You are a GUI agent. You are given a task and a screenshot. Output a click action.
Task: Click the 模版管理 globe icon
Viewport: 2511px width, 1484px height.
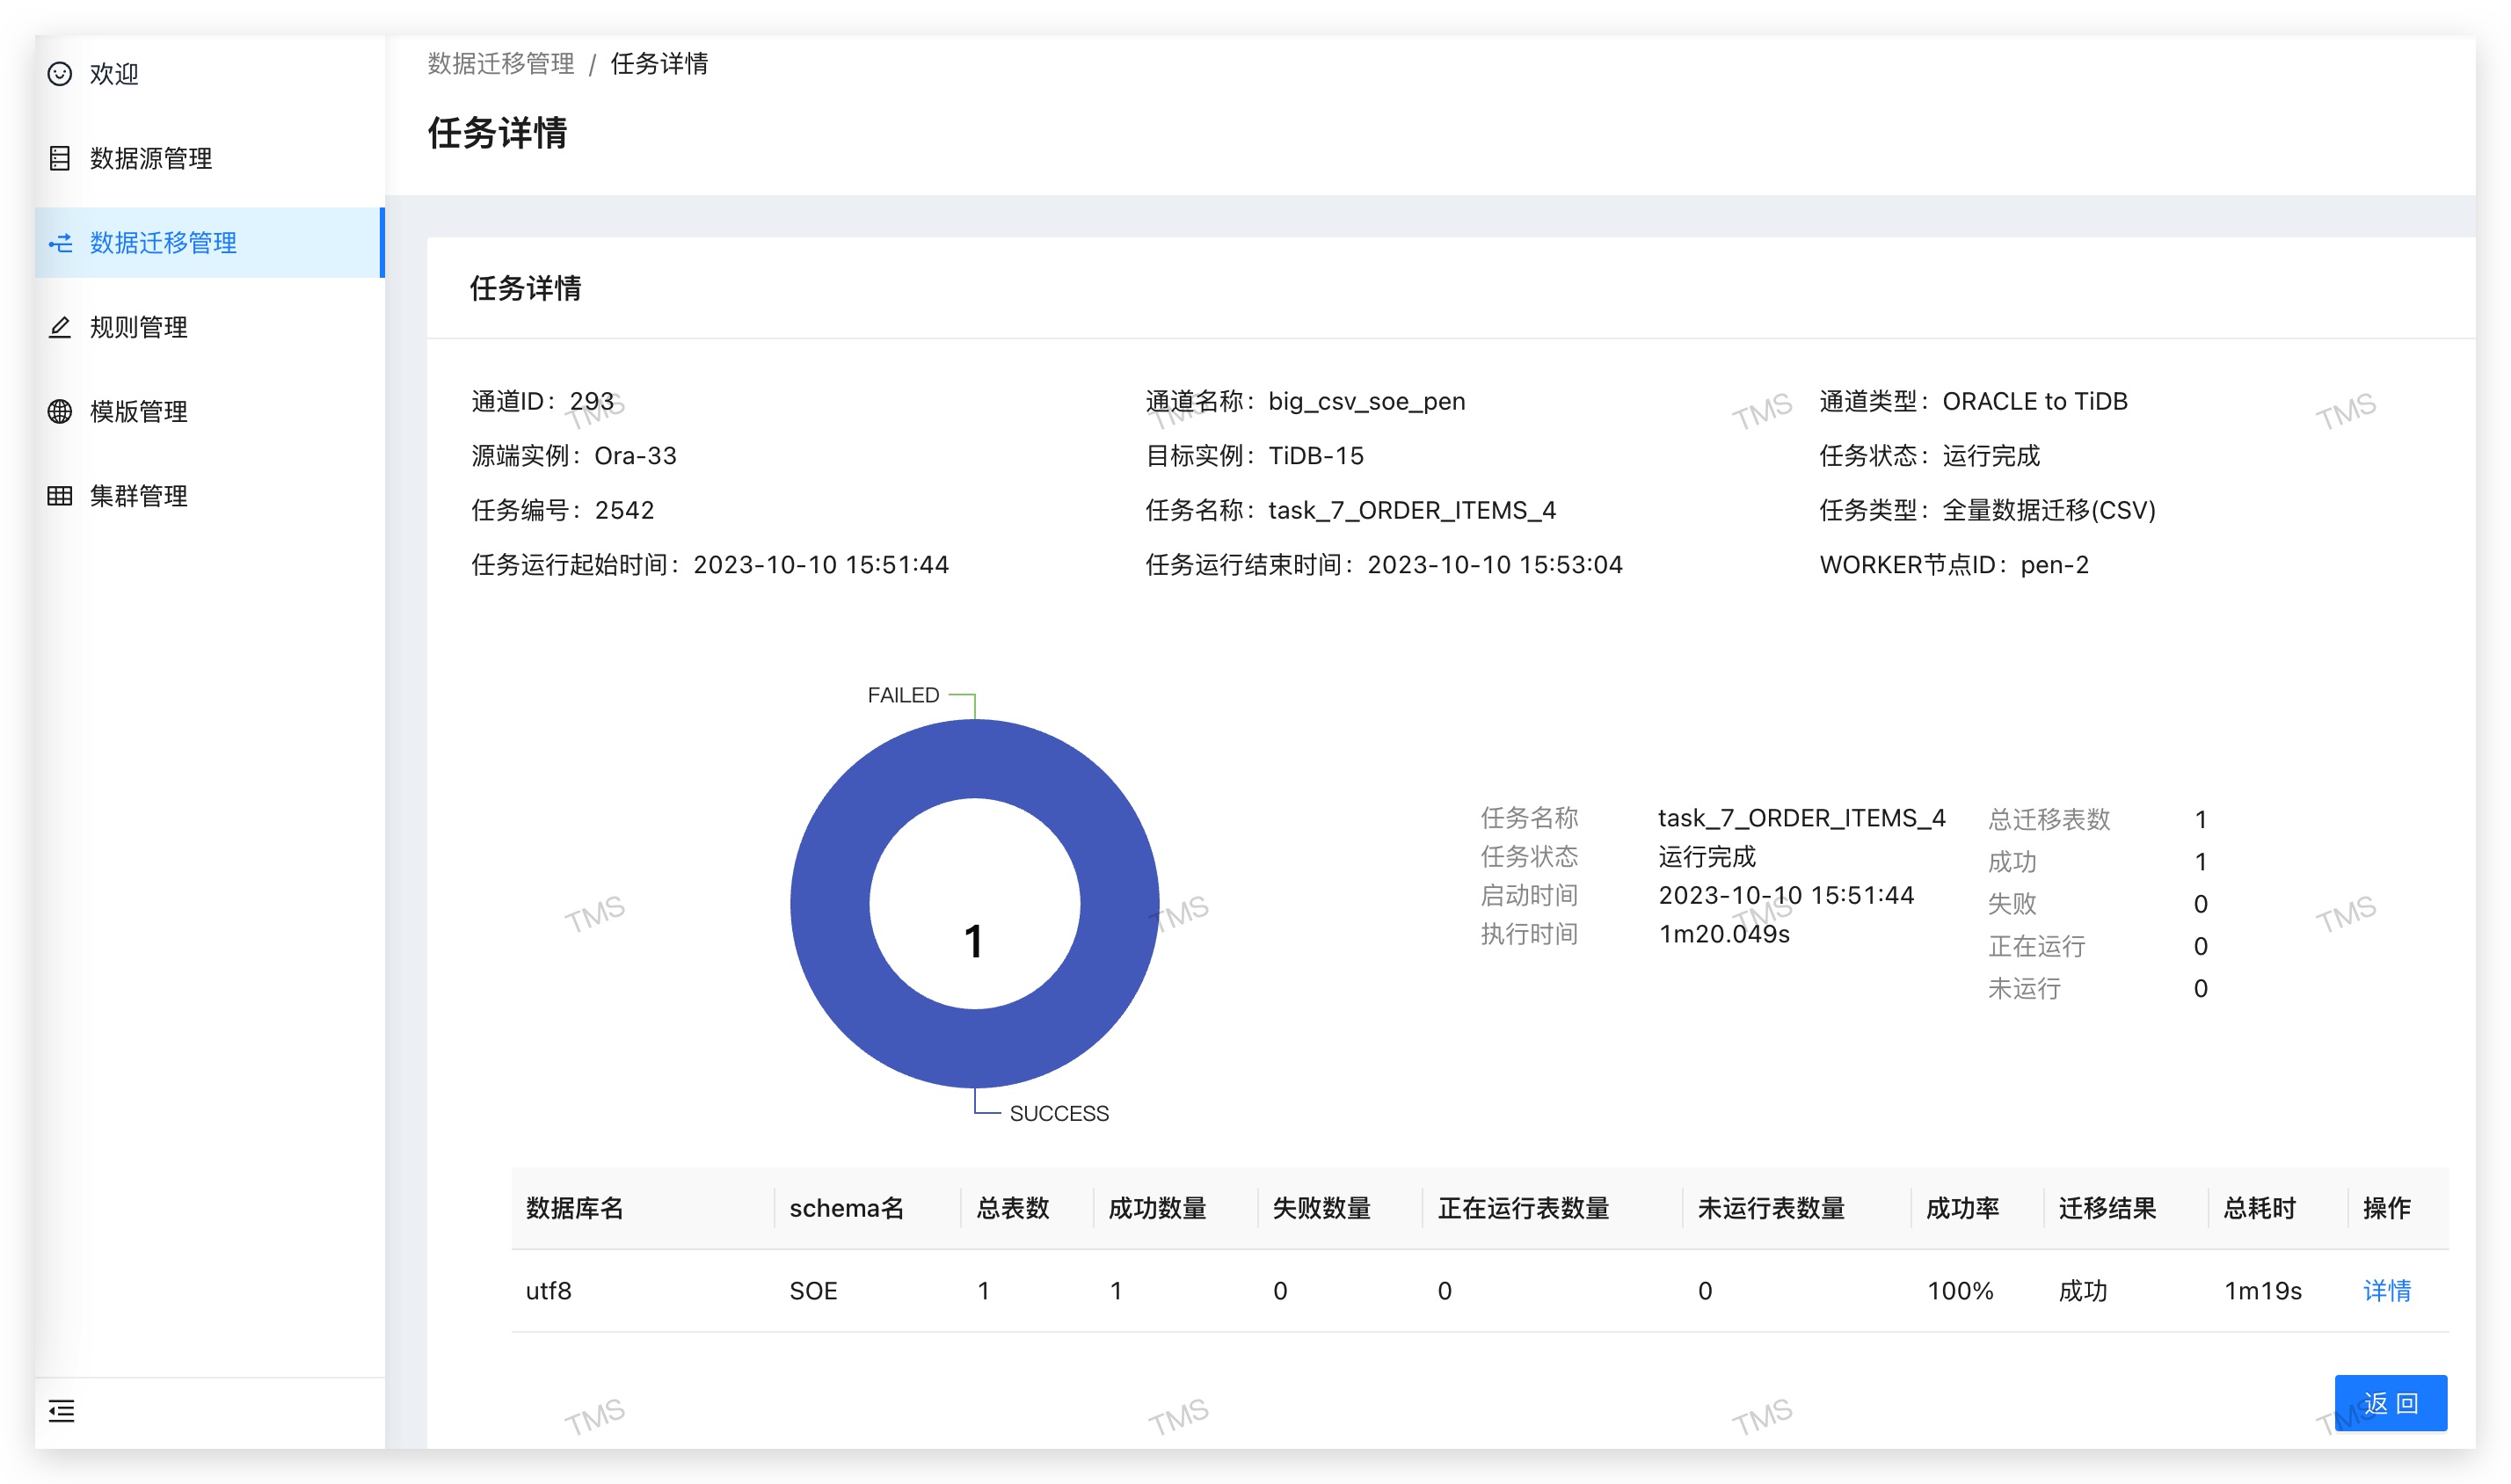click(x=61, y=410)
